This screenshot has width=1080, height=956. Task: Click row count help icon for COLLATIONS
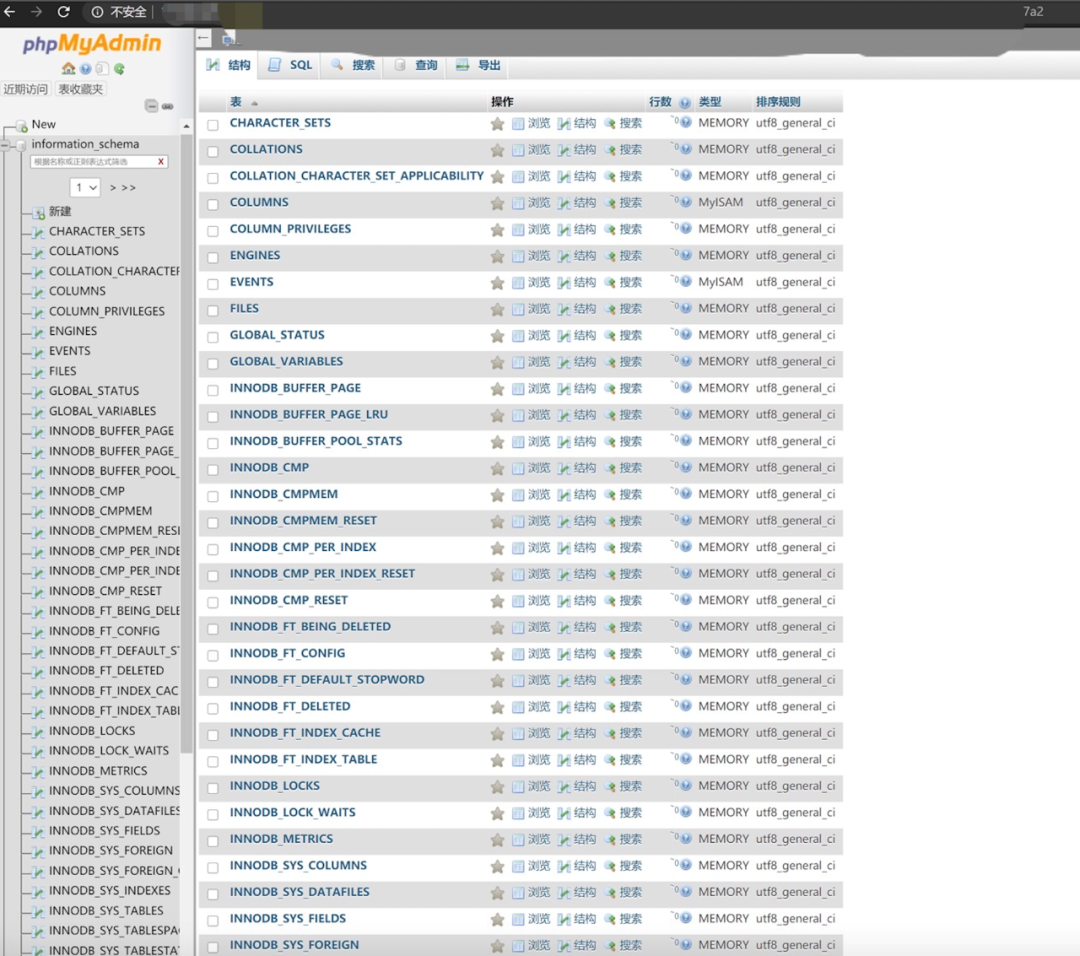tap(686, 149)
